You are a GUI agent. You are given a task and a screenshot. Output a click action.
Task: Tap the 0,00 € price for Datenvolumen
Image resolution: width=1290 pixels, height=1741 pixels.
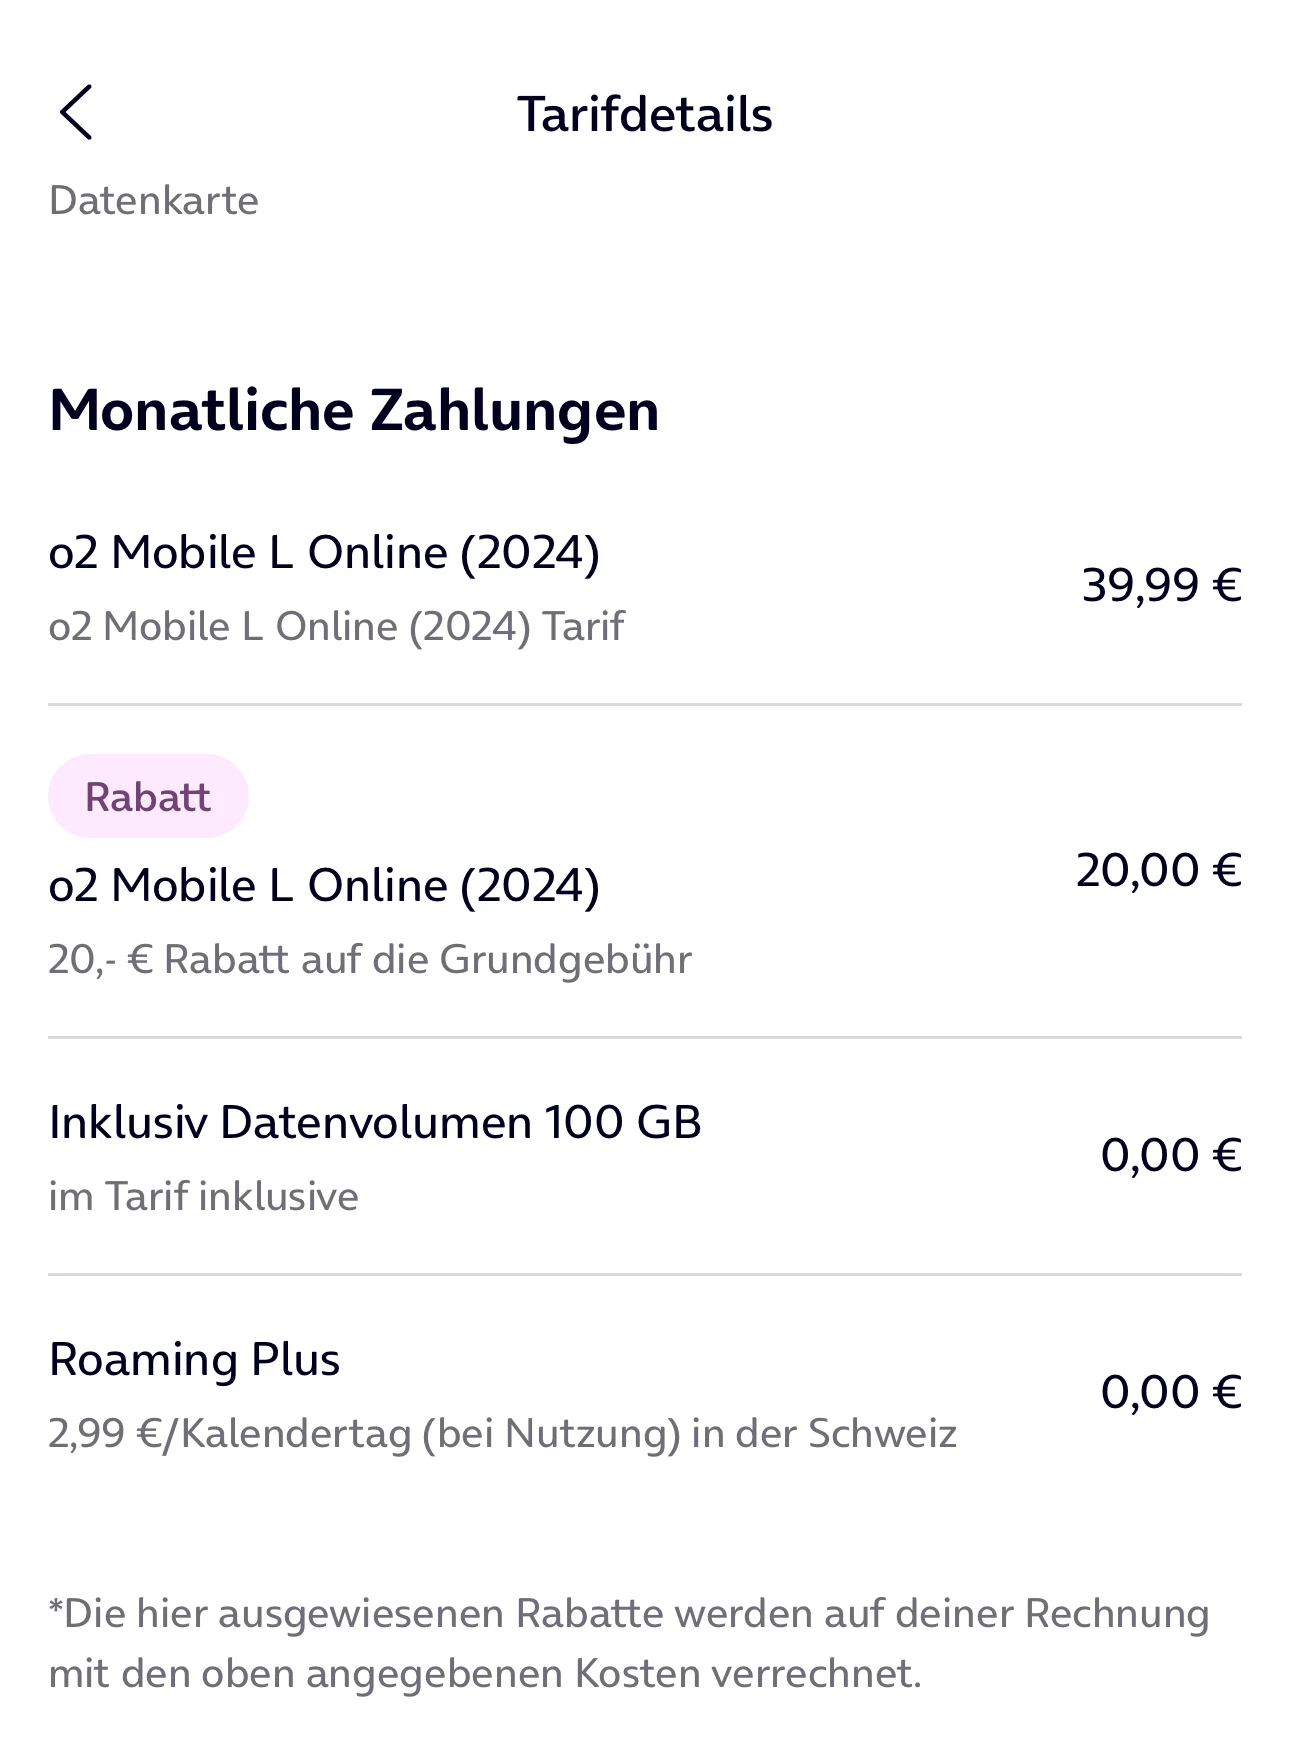[1170, 1156]
